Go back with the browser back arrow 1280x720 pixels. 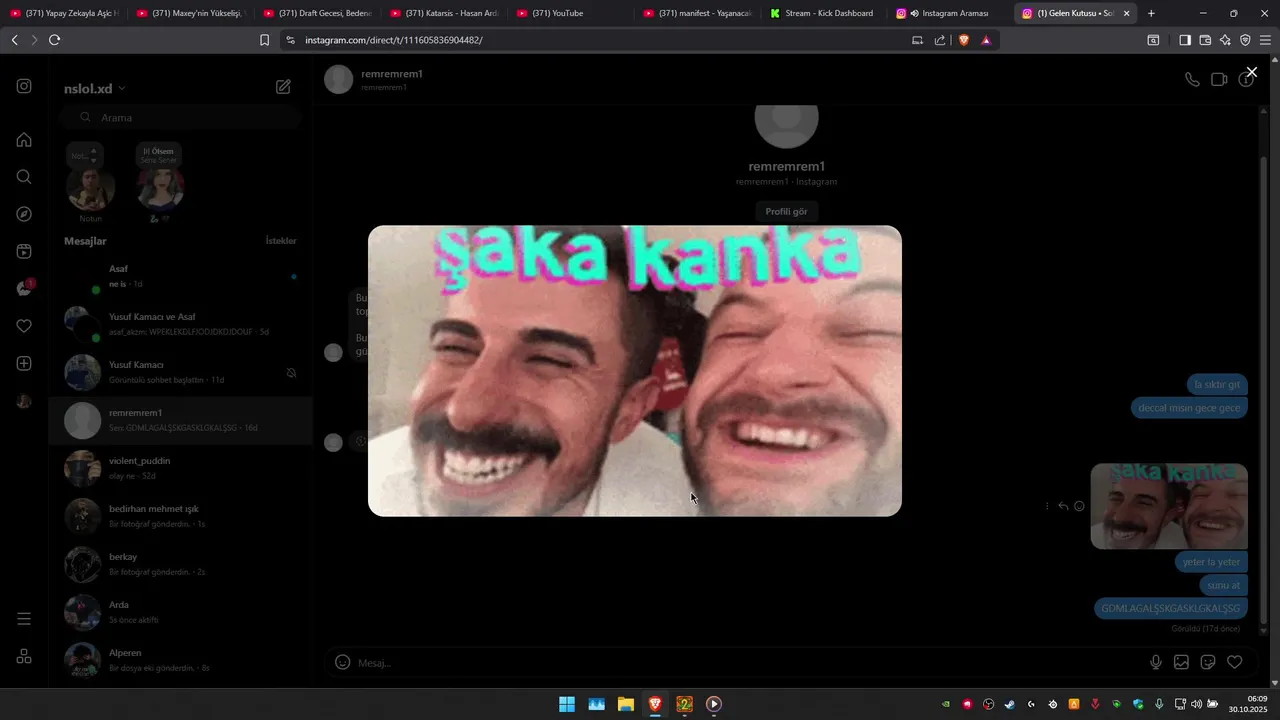click(x=14, y=40)
